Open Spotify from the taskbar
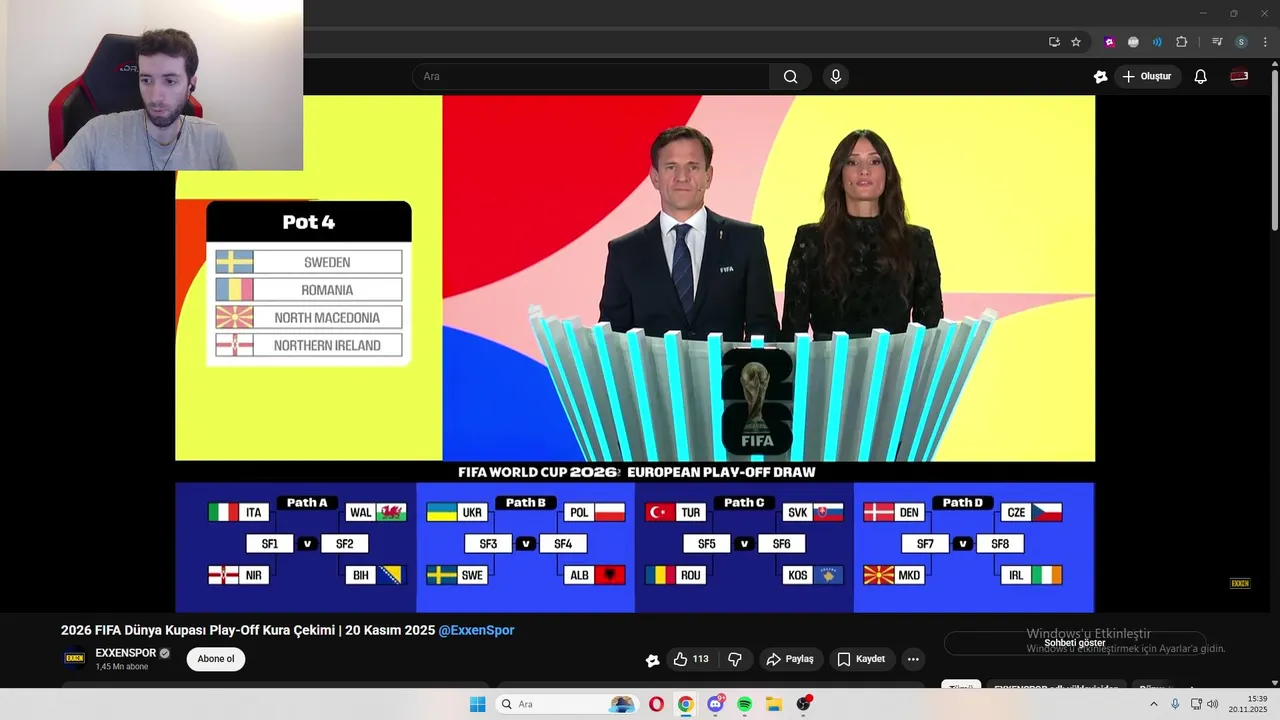The width and height of the screenshot is (1280, 720). [744, 704]
